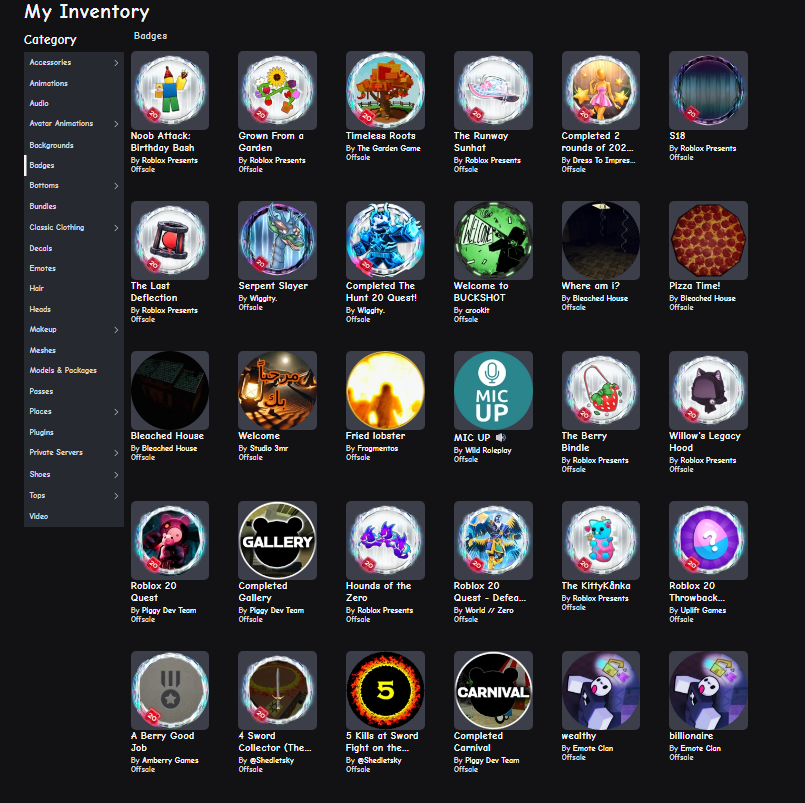Open the Models & Packages category

(x=74, y=371)
